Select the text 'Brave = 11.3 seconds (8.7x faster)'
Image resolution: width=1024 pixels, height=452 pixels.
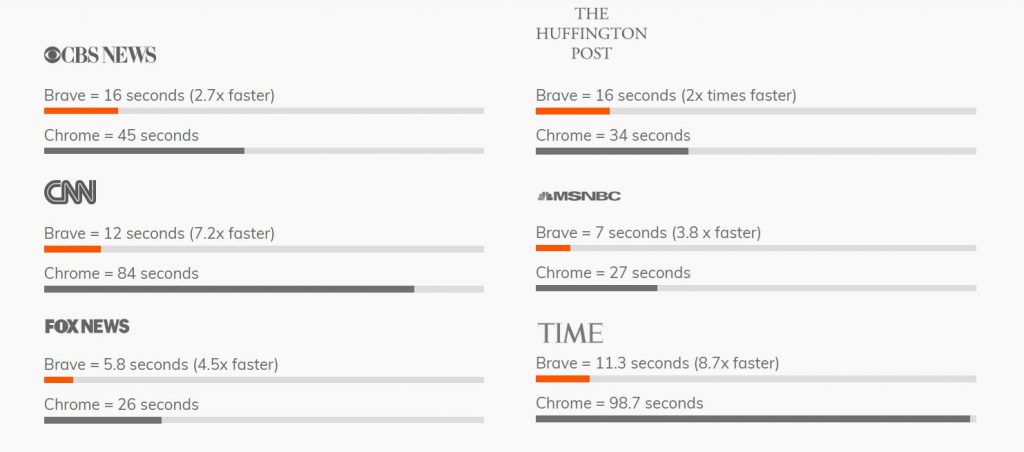click(658, 363)
